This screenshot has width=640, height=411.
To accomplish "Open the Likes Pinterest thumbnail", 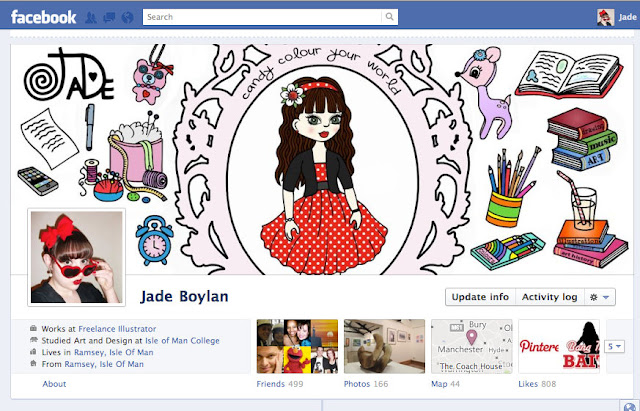I will [x=559, y=346].
